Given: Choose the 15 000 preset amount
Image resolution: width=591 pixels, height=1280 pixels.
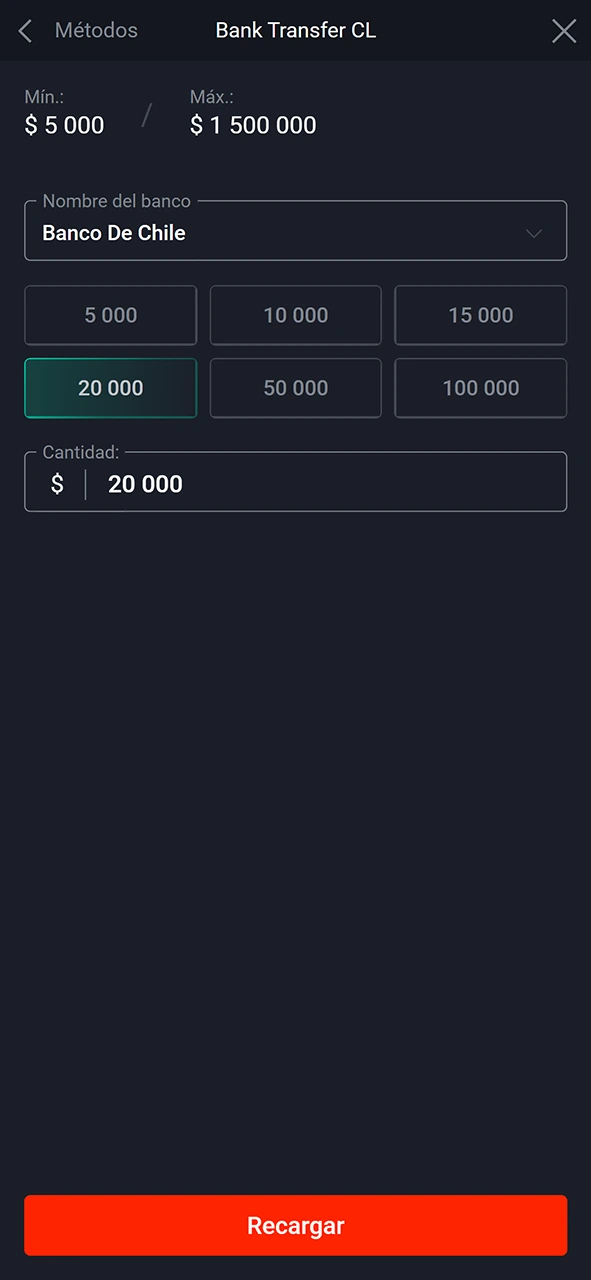Looking at the screenshot, I should click(x=480, y=315).
